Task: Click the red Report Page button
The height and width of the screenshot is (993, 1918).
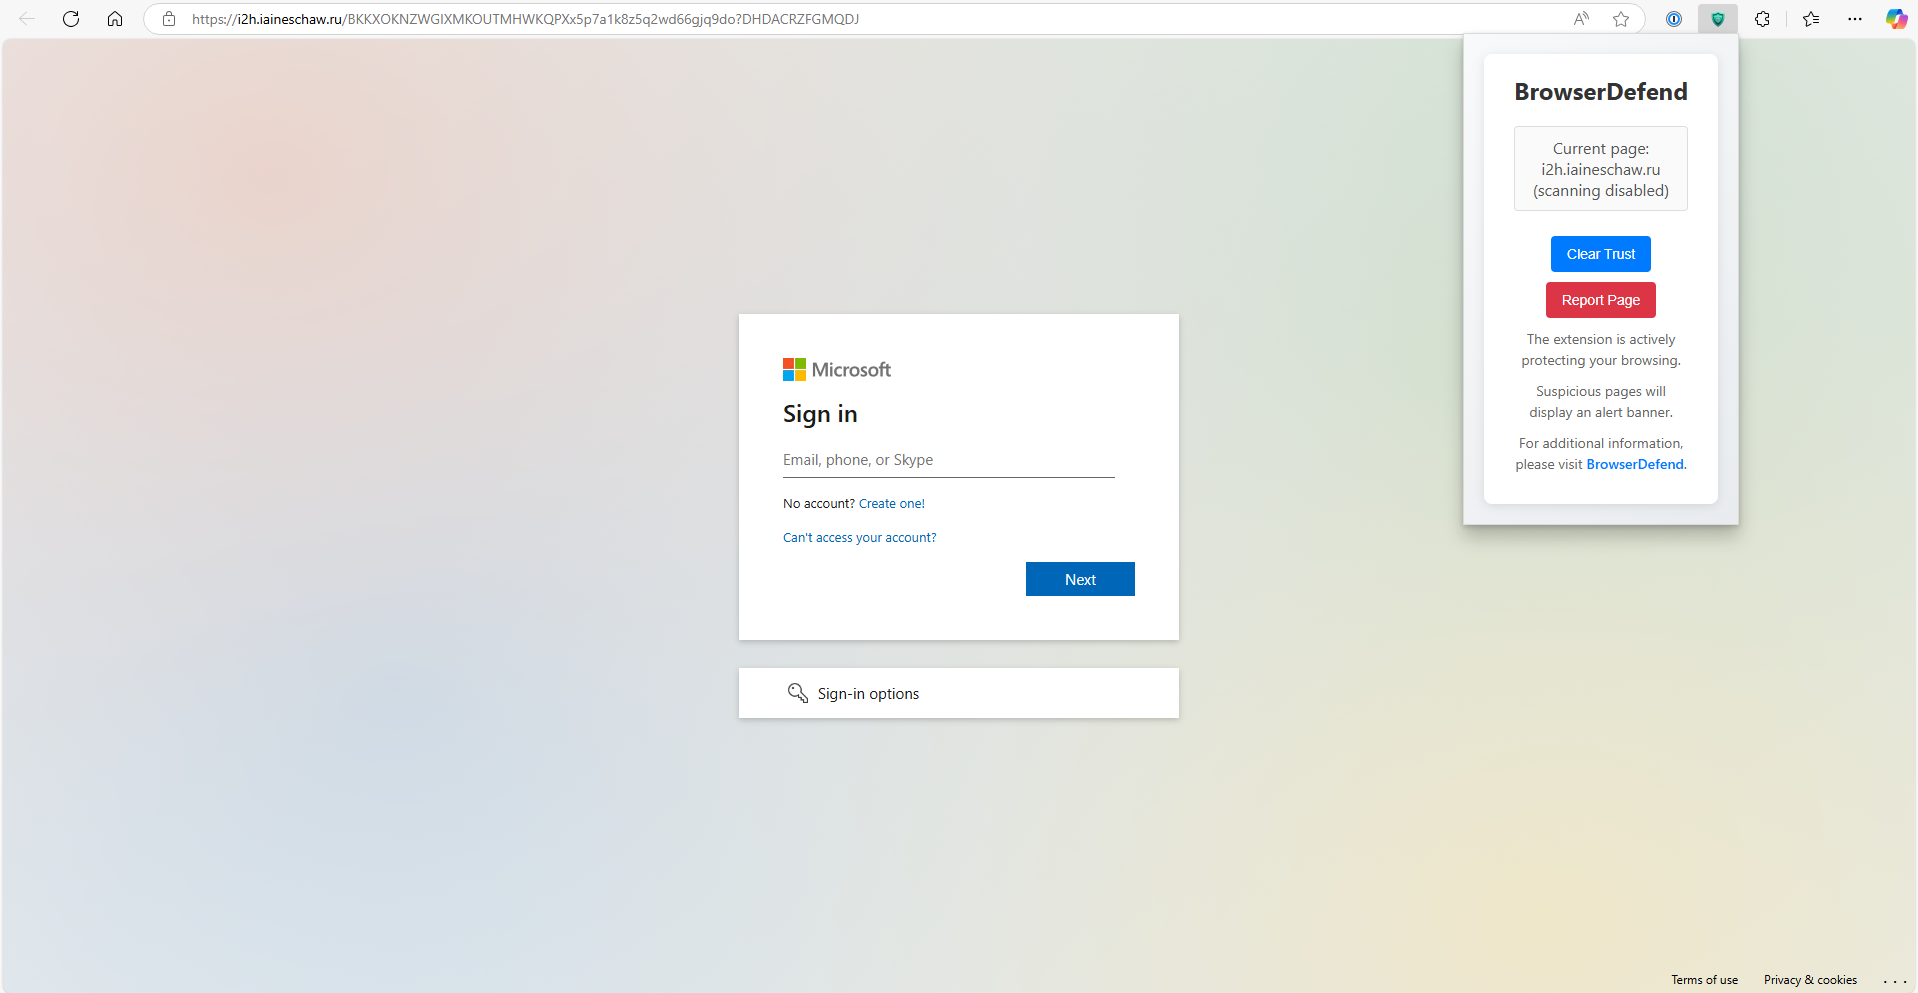Action: pyautogui.click(x=1601, y=300)
